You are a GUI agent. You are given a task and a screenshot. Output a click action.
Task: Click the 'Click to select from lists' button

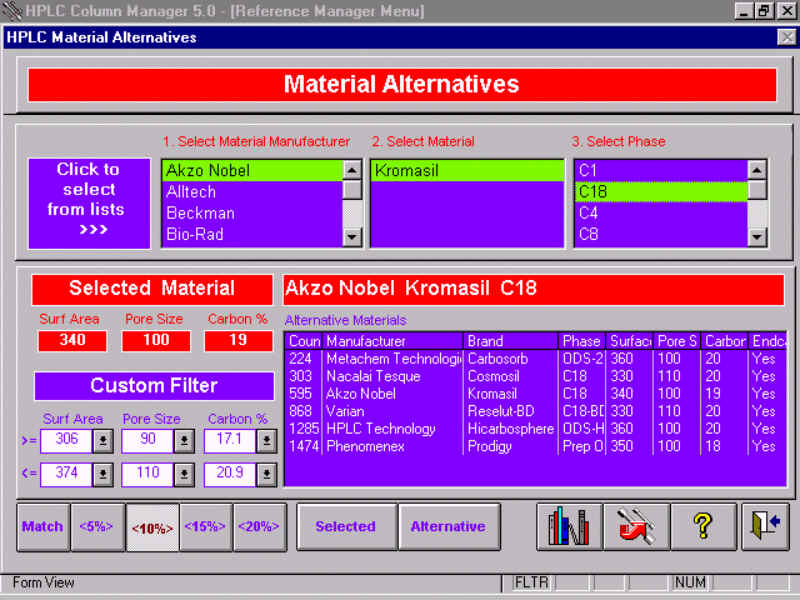pos(89,204)
